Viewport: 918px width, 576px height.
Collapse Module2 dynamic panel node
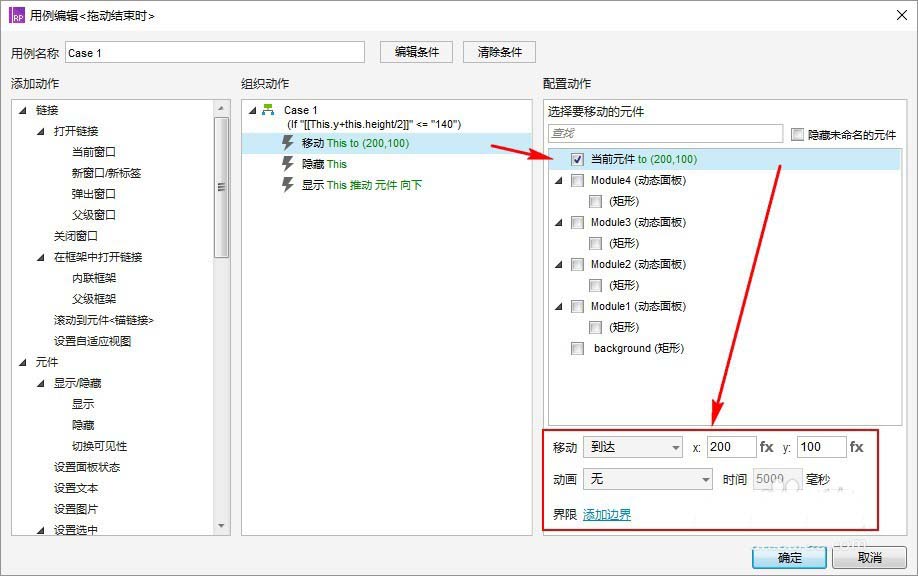[559, 265]
